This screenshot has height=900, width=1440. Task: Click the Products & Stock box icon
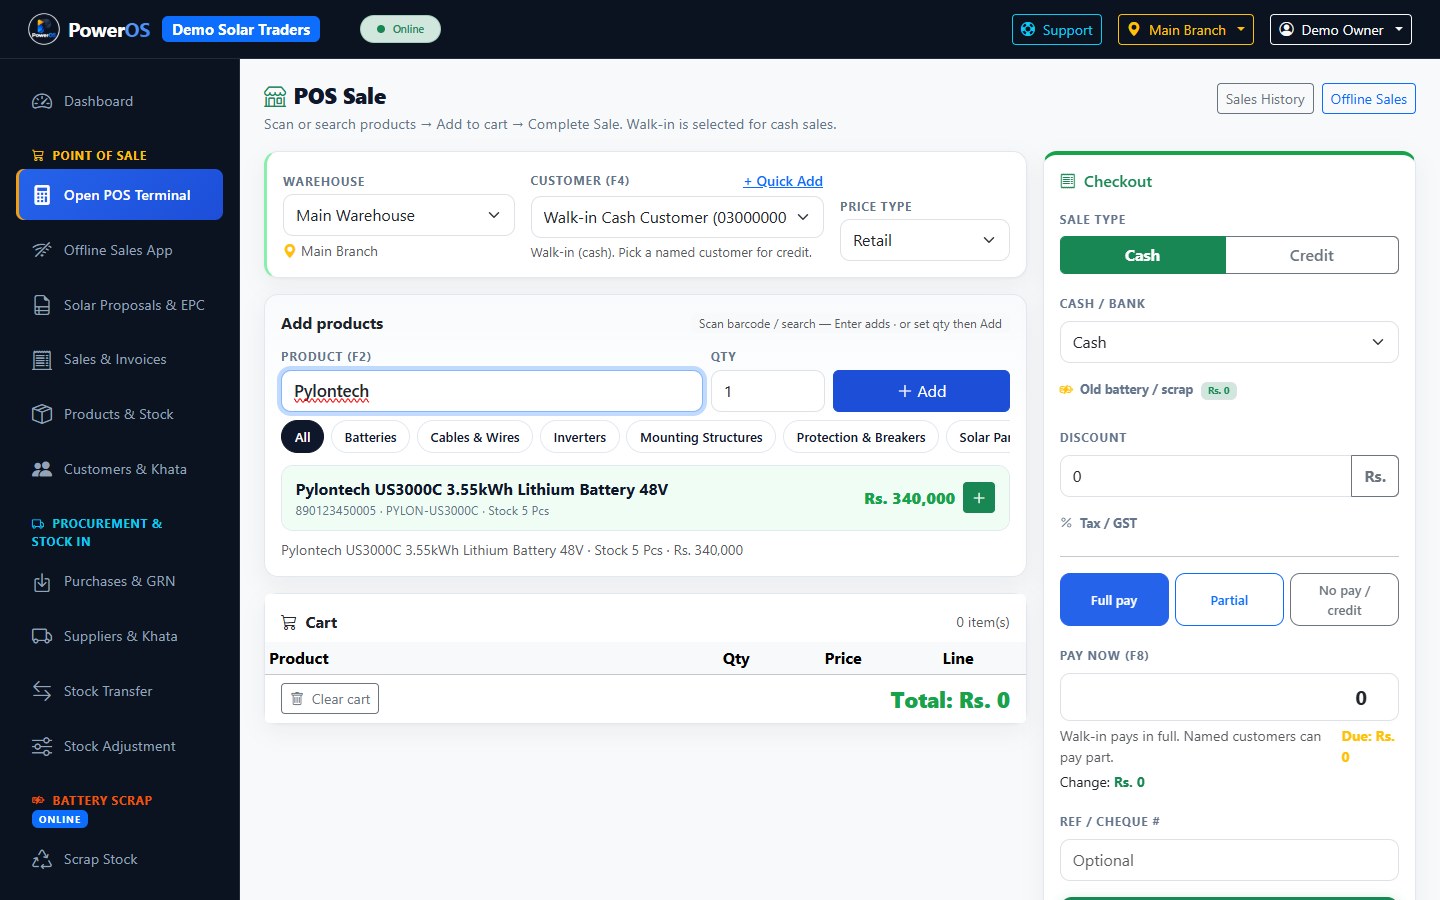pos(42,414)
